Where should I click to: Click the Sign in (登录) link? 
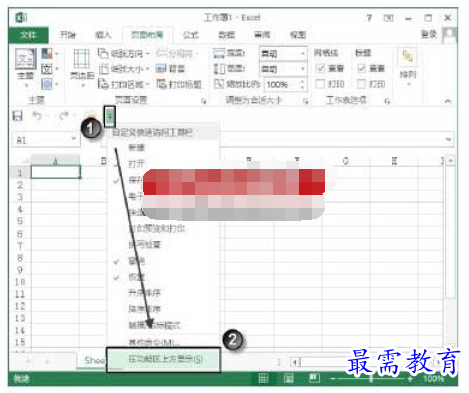429,34
